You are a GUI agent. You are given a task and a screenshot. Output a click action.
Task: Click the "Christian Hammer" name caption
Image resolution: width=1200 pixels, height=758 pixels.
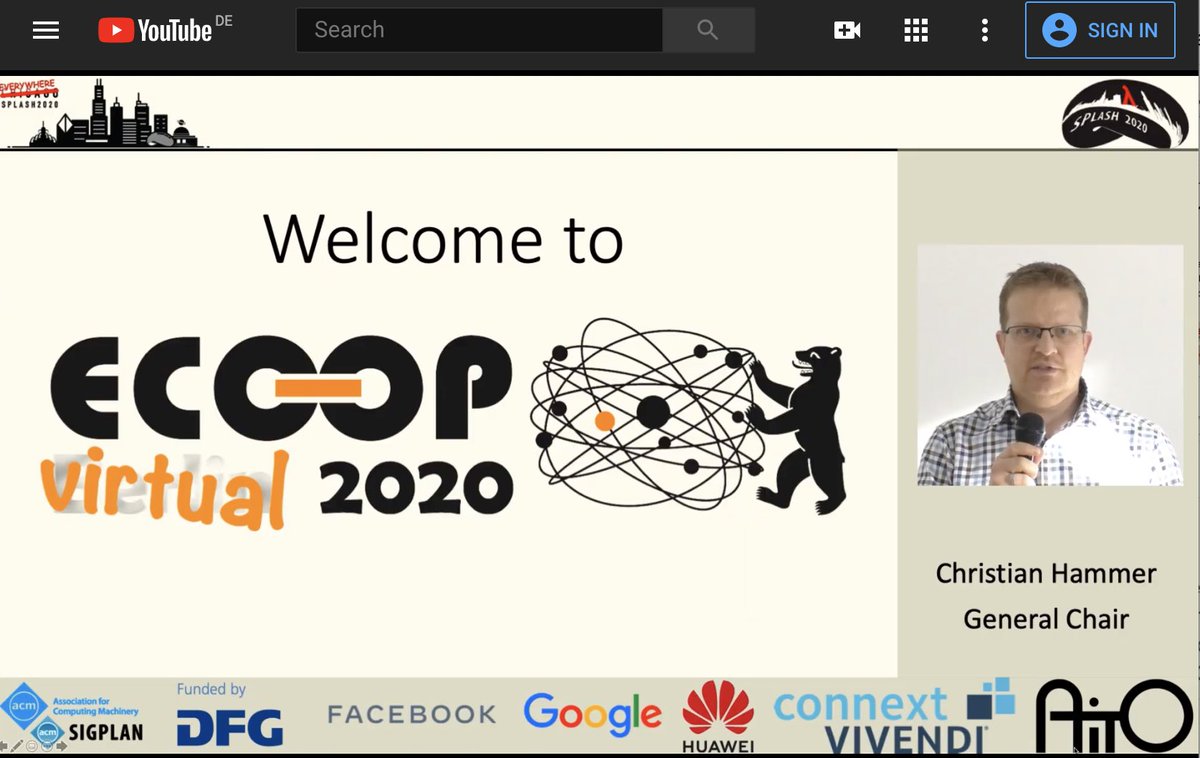(x=1046, y=574)
